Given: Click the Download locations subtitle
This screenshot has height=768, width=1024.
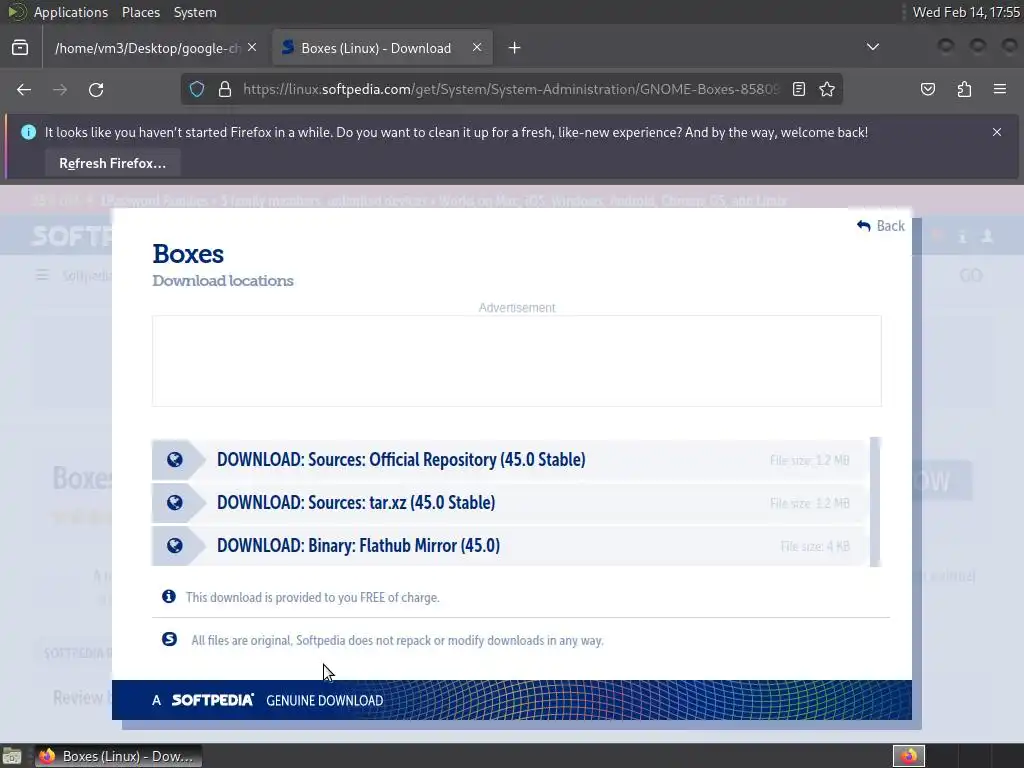Looking at the screenshot, I should coord(223,281).
